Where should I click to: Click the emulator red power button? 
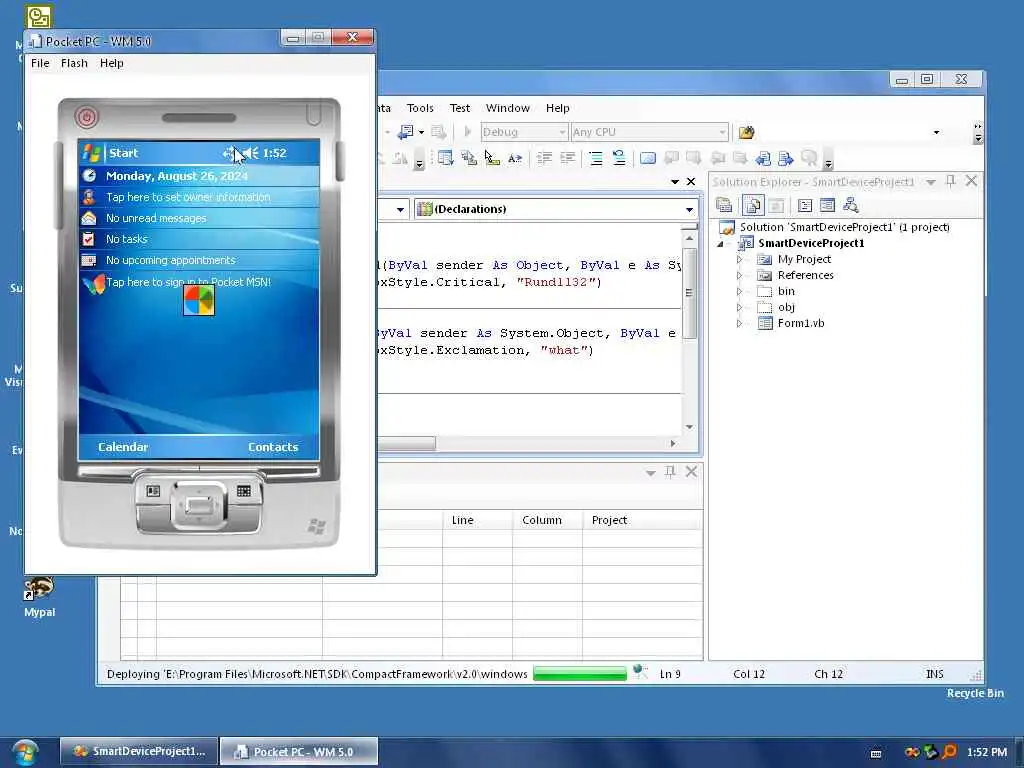pos(86,117)
